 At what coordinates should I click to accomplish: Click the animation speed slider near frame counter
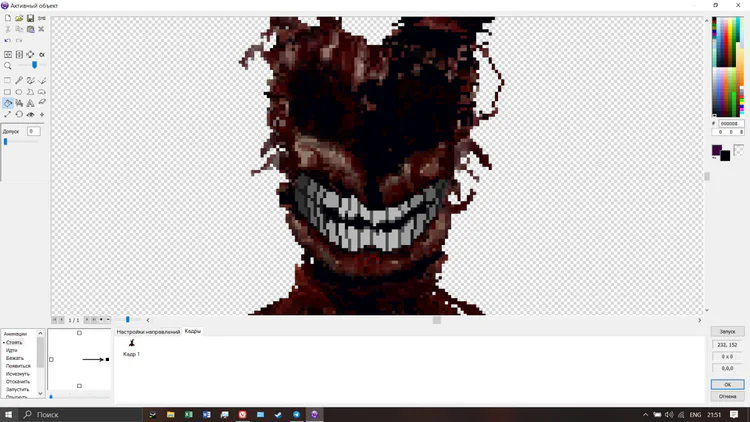(128, 320)
